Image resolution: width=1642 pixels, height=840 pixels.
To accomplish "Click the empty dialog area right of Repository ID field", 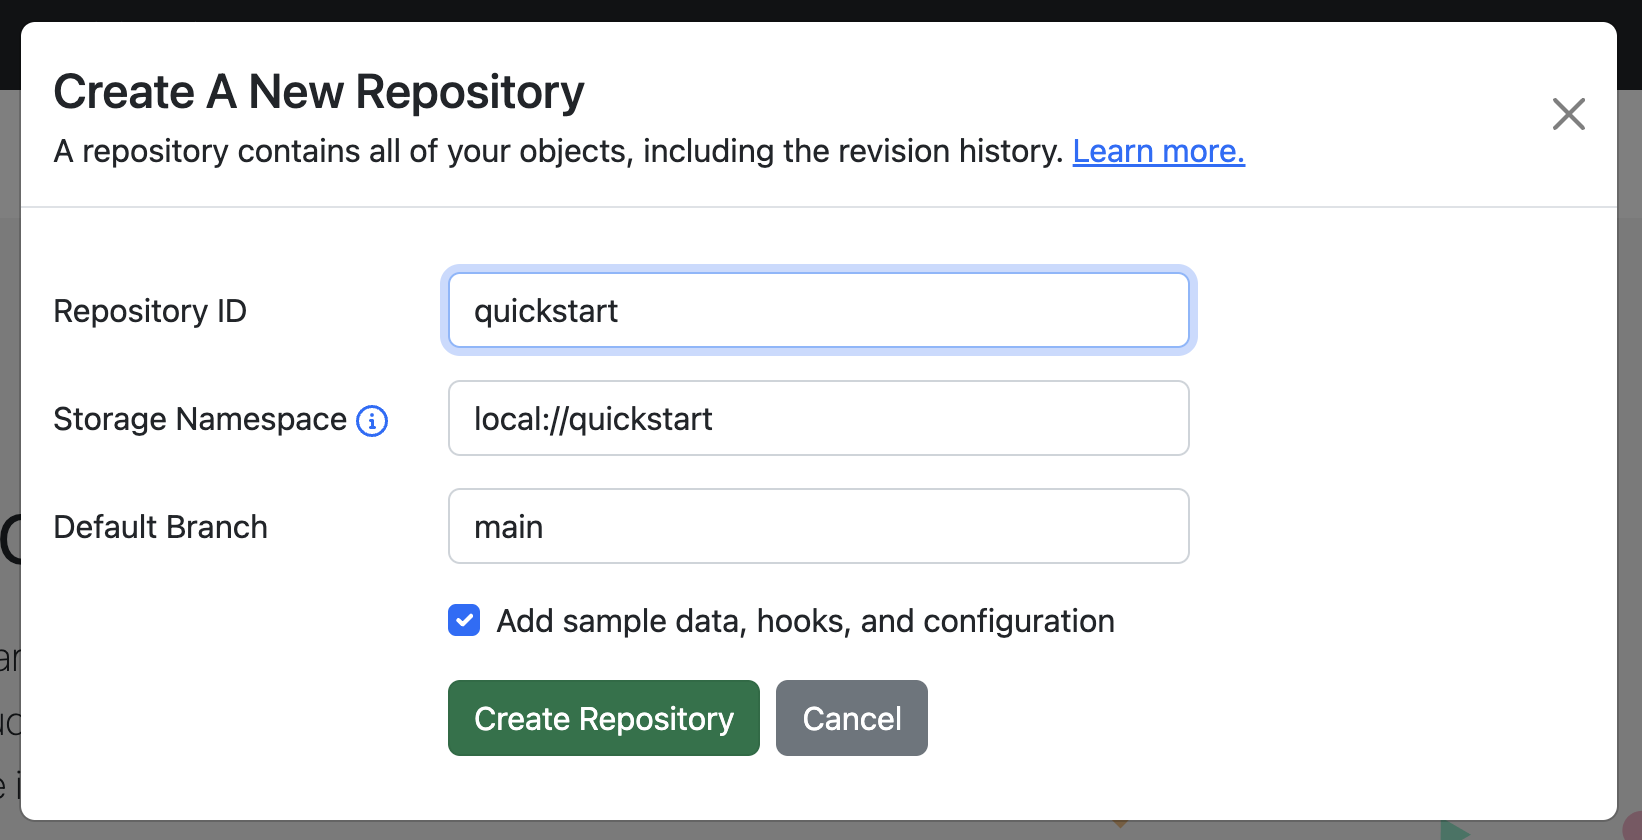I will (x=1400, y=310).
